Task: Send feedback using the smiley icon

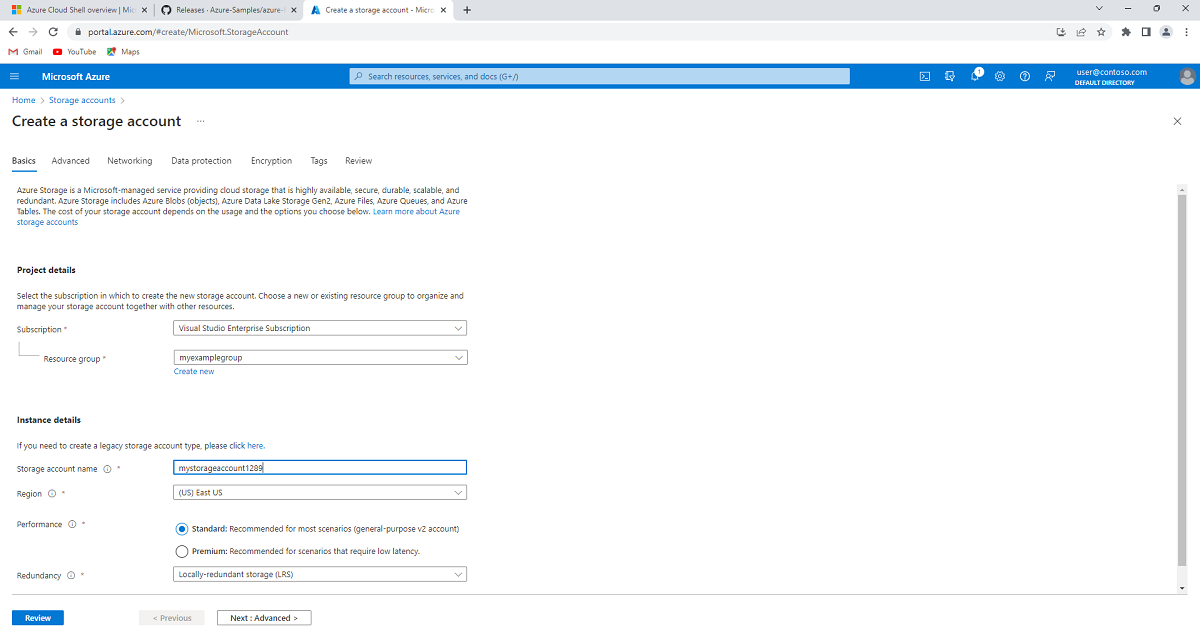Action: pos(1049,76)
